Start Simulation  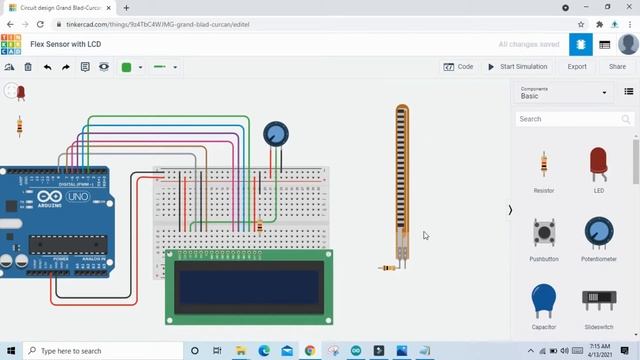(x=518, y=67)
